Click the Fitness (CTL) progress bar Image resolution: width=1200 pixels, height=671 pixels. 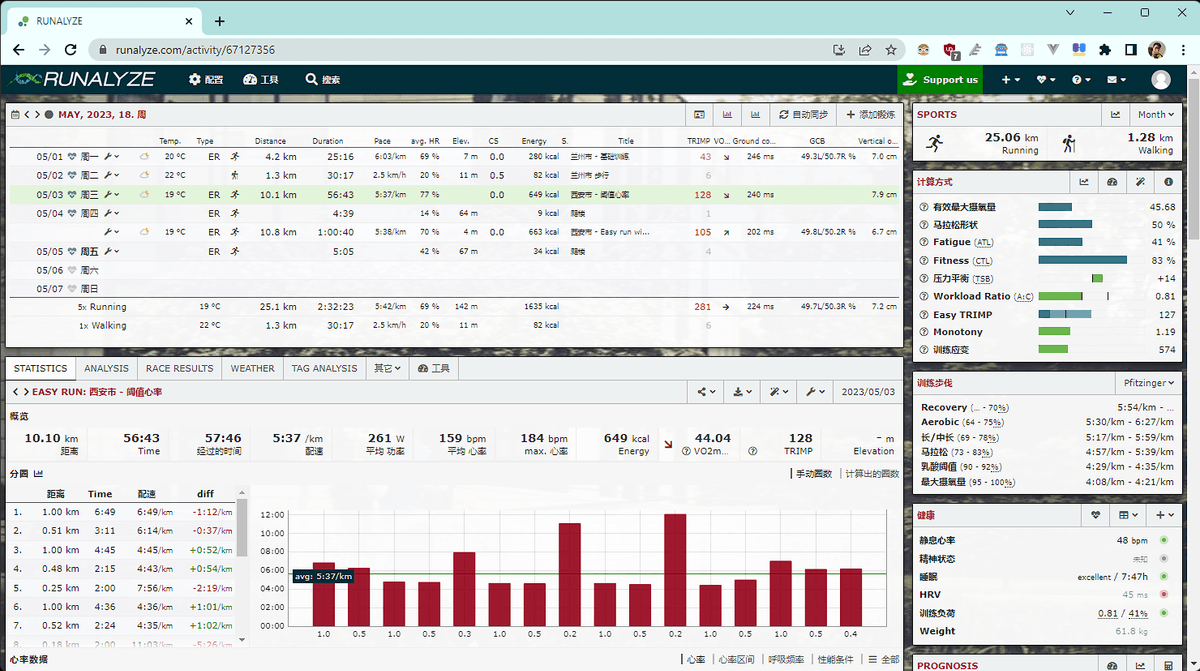tap(1083, 260)
